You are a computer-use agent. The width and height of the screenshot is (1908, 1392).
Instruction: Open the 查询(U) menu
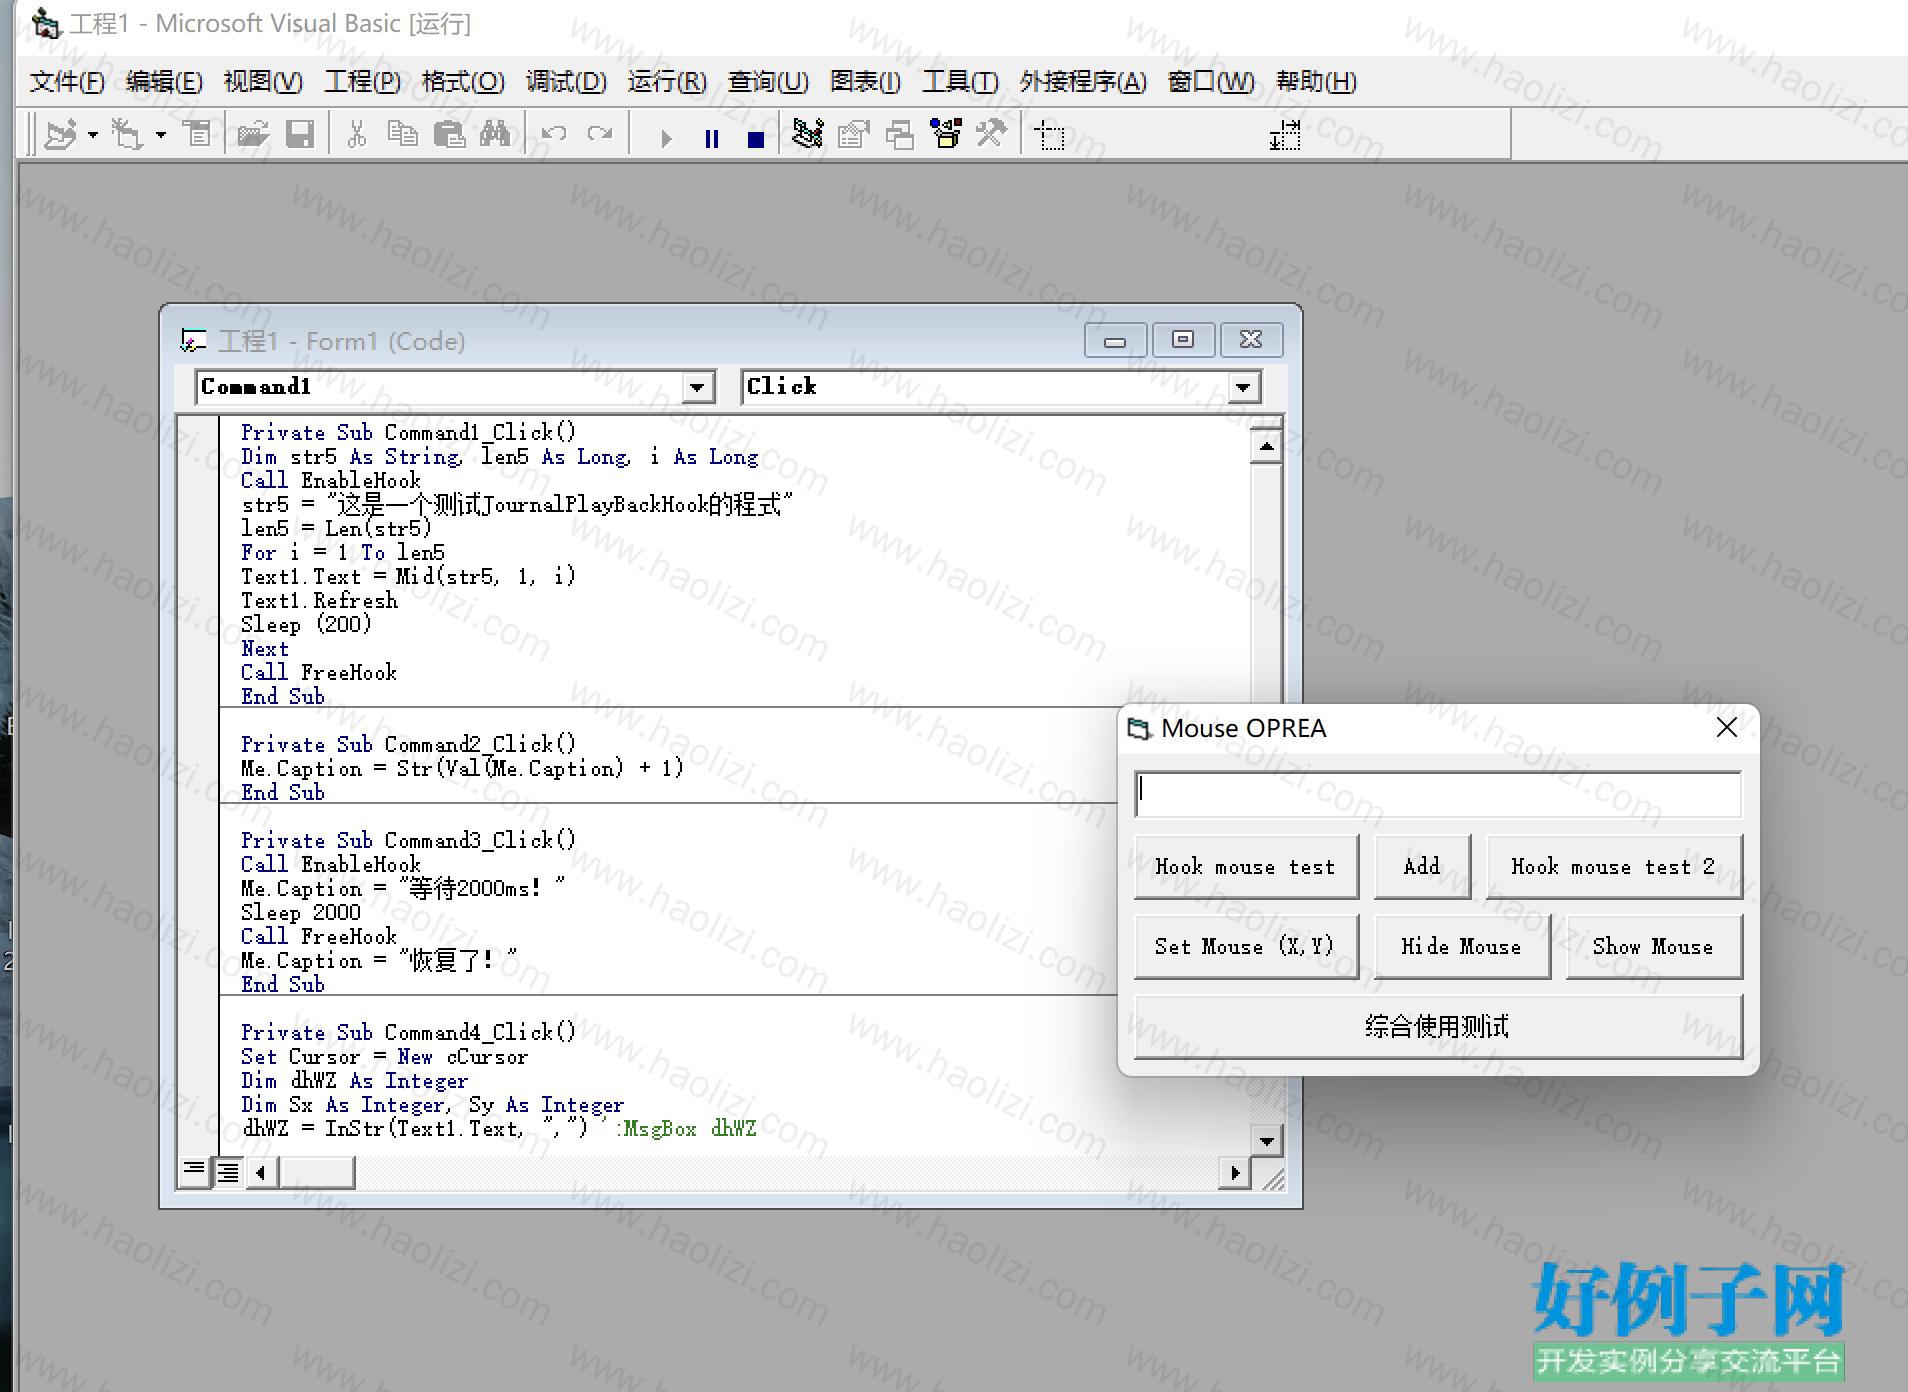click(x=768, y=82)
